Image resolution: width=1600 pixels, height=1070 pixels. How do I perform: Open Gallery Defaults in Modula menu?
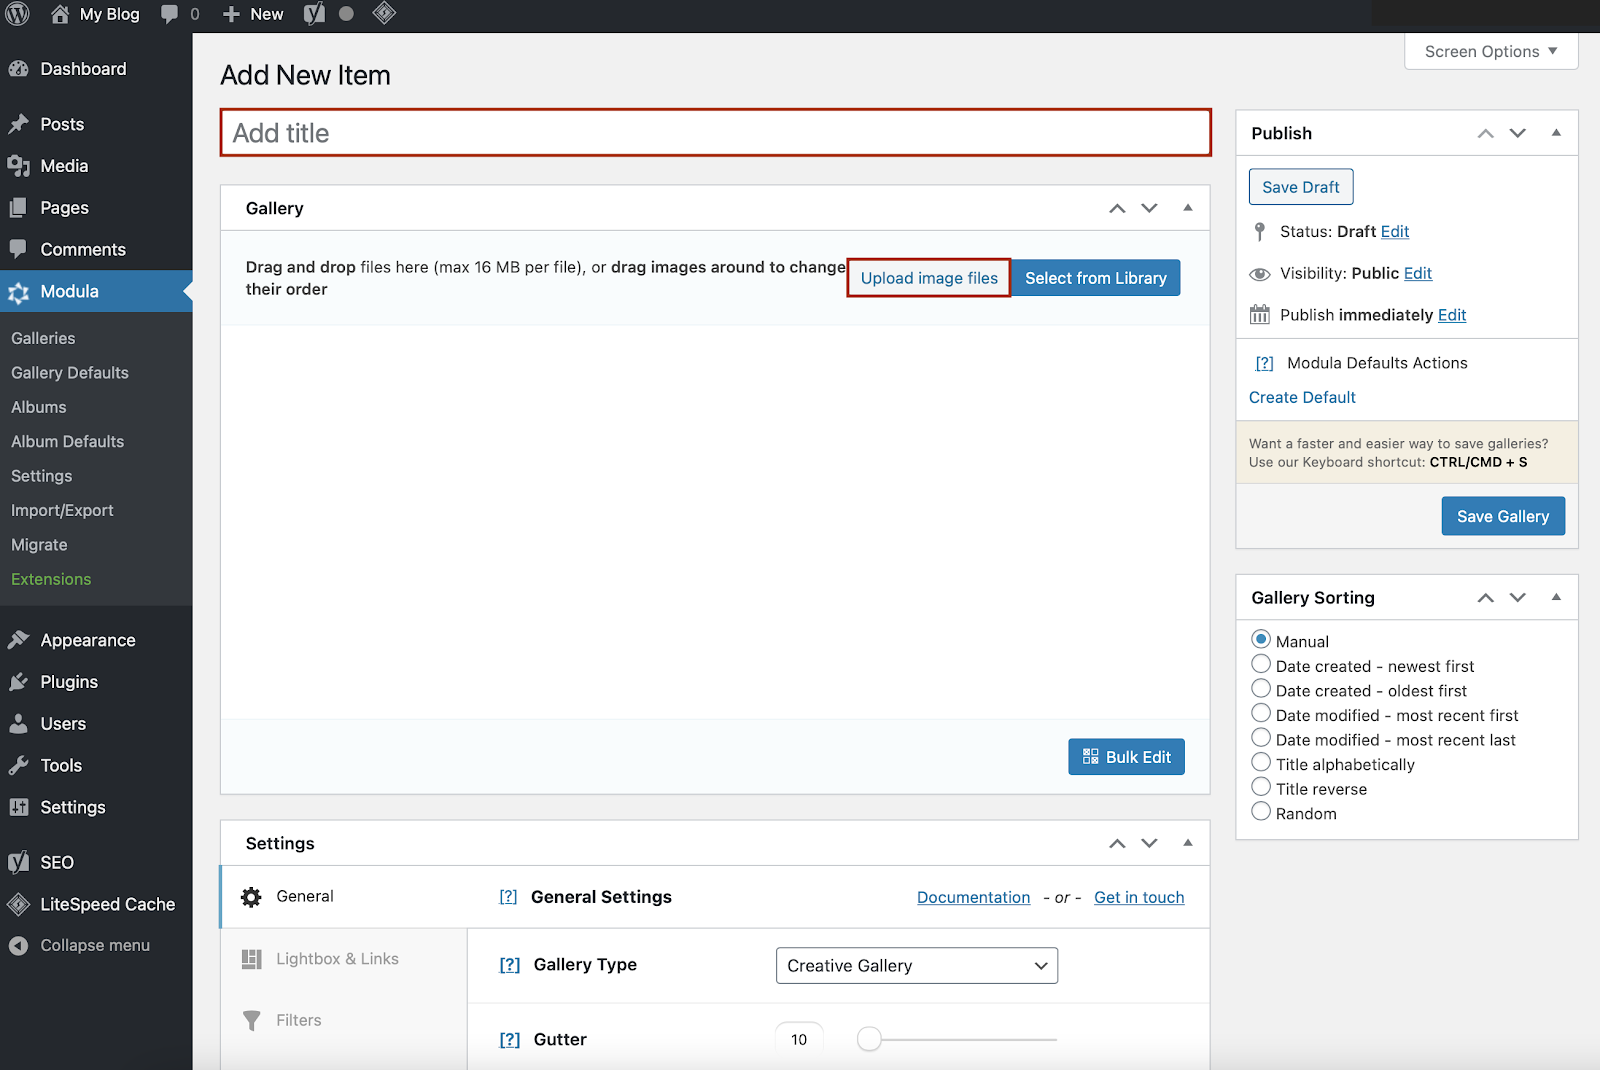(70, 373)
